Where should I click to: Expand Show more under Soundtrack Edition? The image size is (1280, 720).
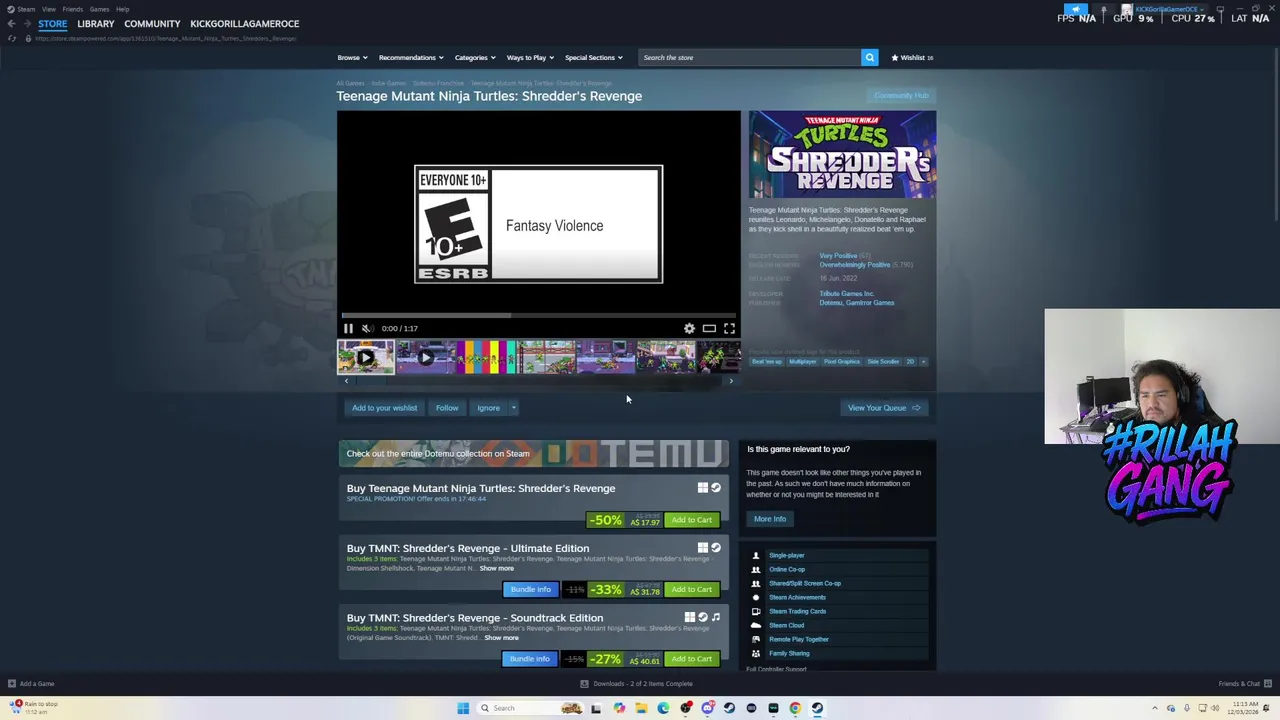(x=502, y=638)
